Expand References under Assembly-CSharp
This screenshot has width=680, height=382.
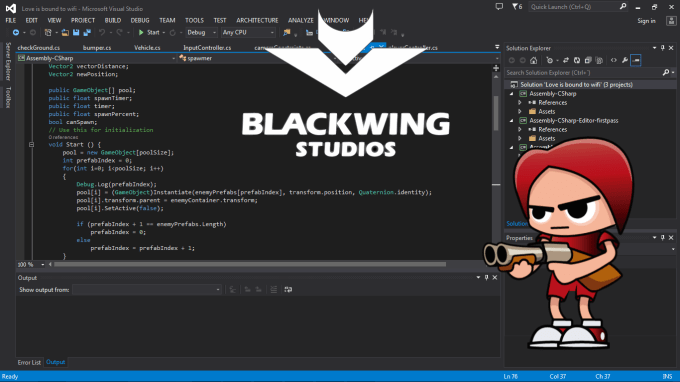click(520, 103)
